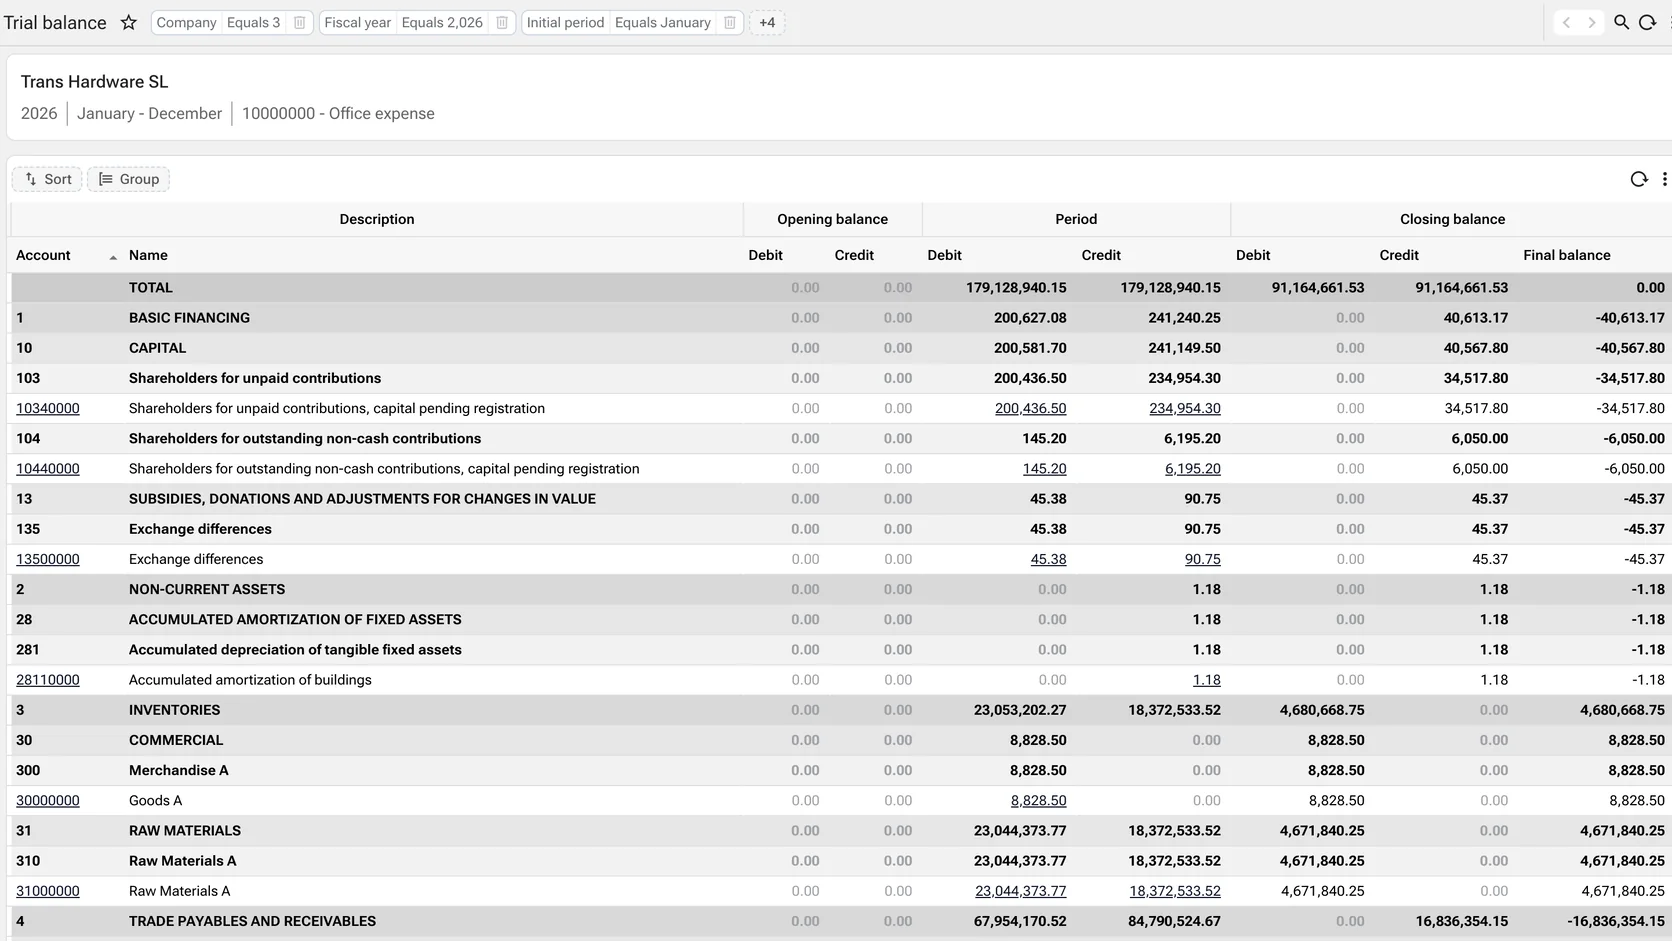Viewport: 1672px width, 941px height.
Task: Open the table options kebab menu
Action: click(x=1664, y=179)
